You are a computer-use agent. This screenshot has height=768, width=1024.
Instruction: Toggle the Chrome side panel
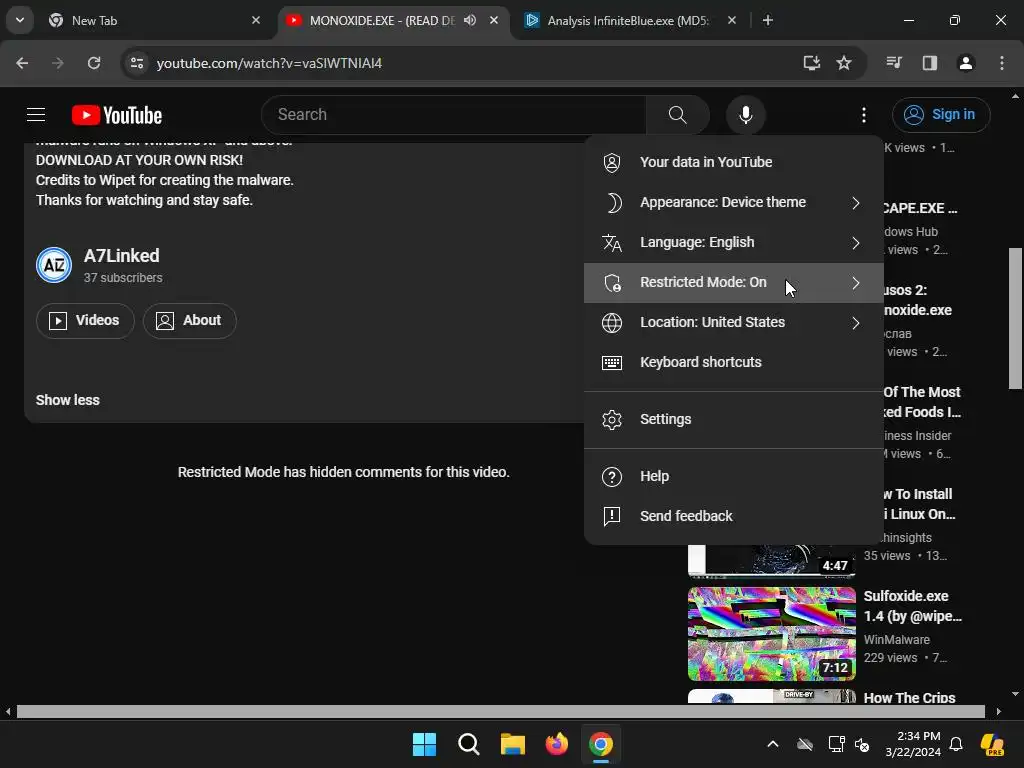point(930,63)
